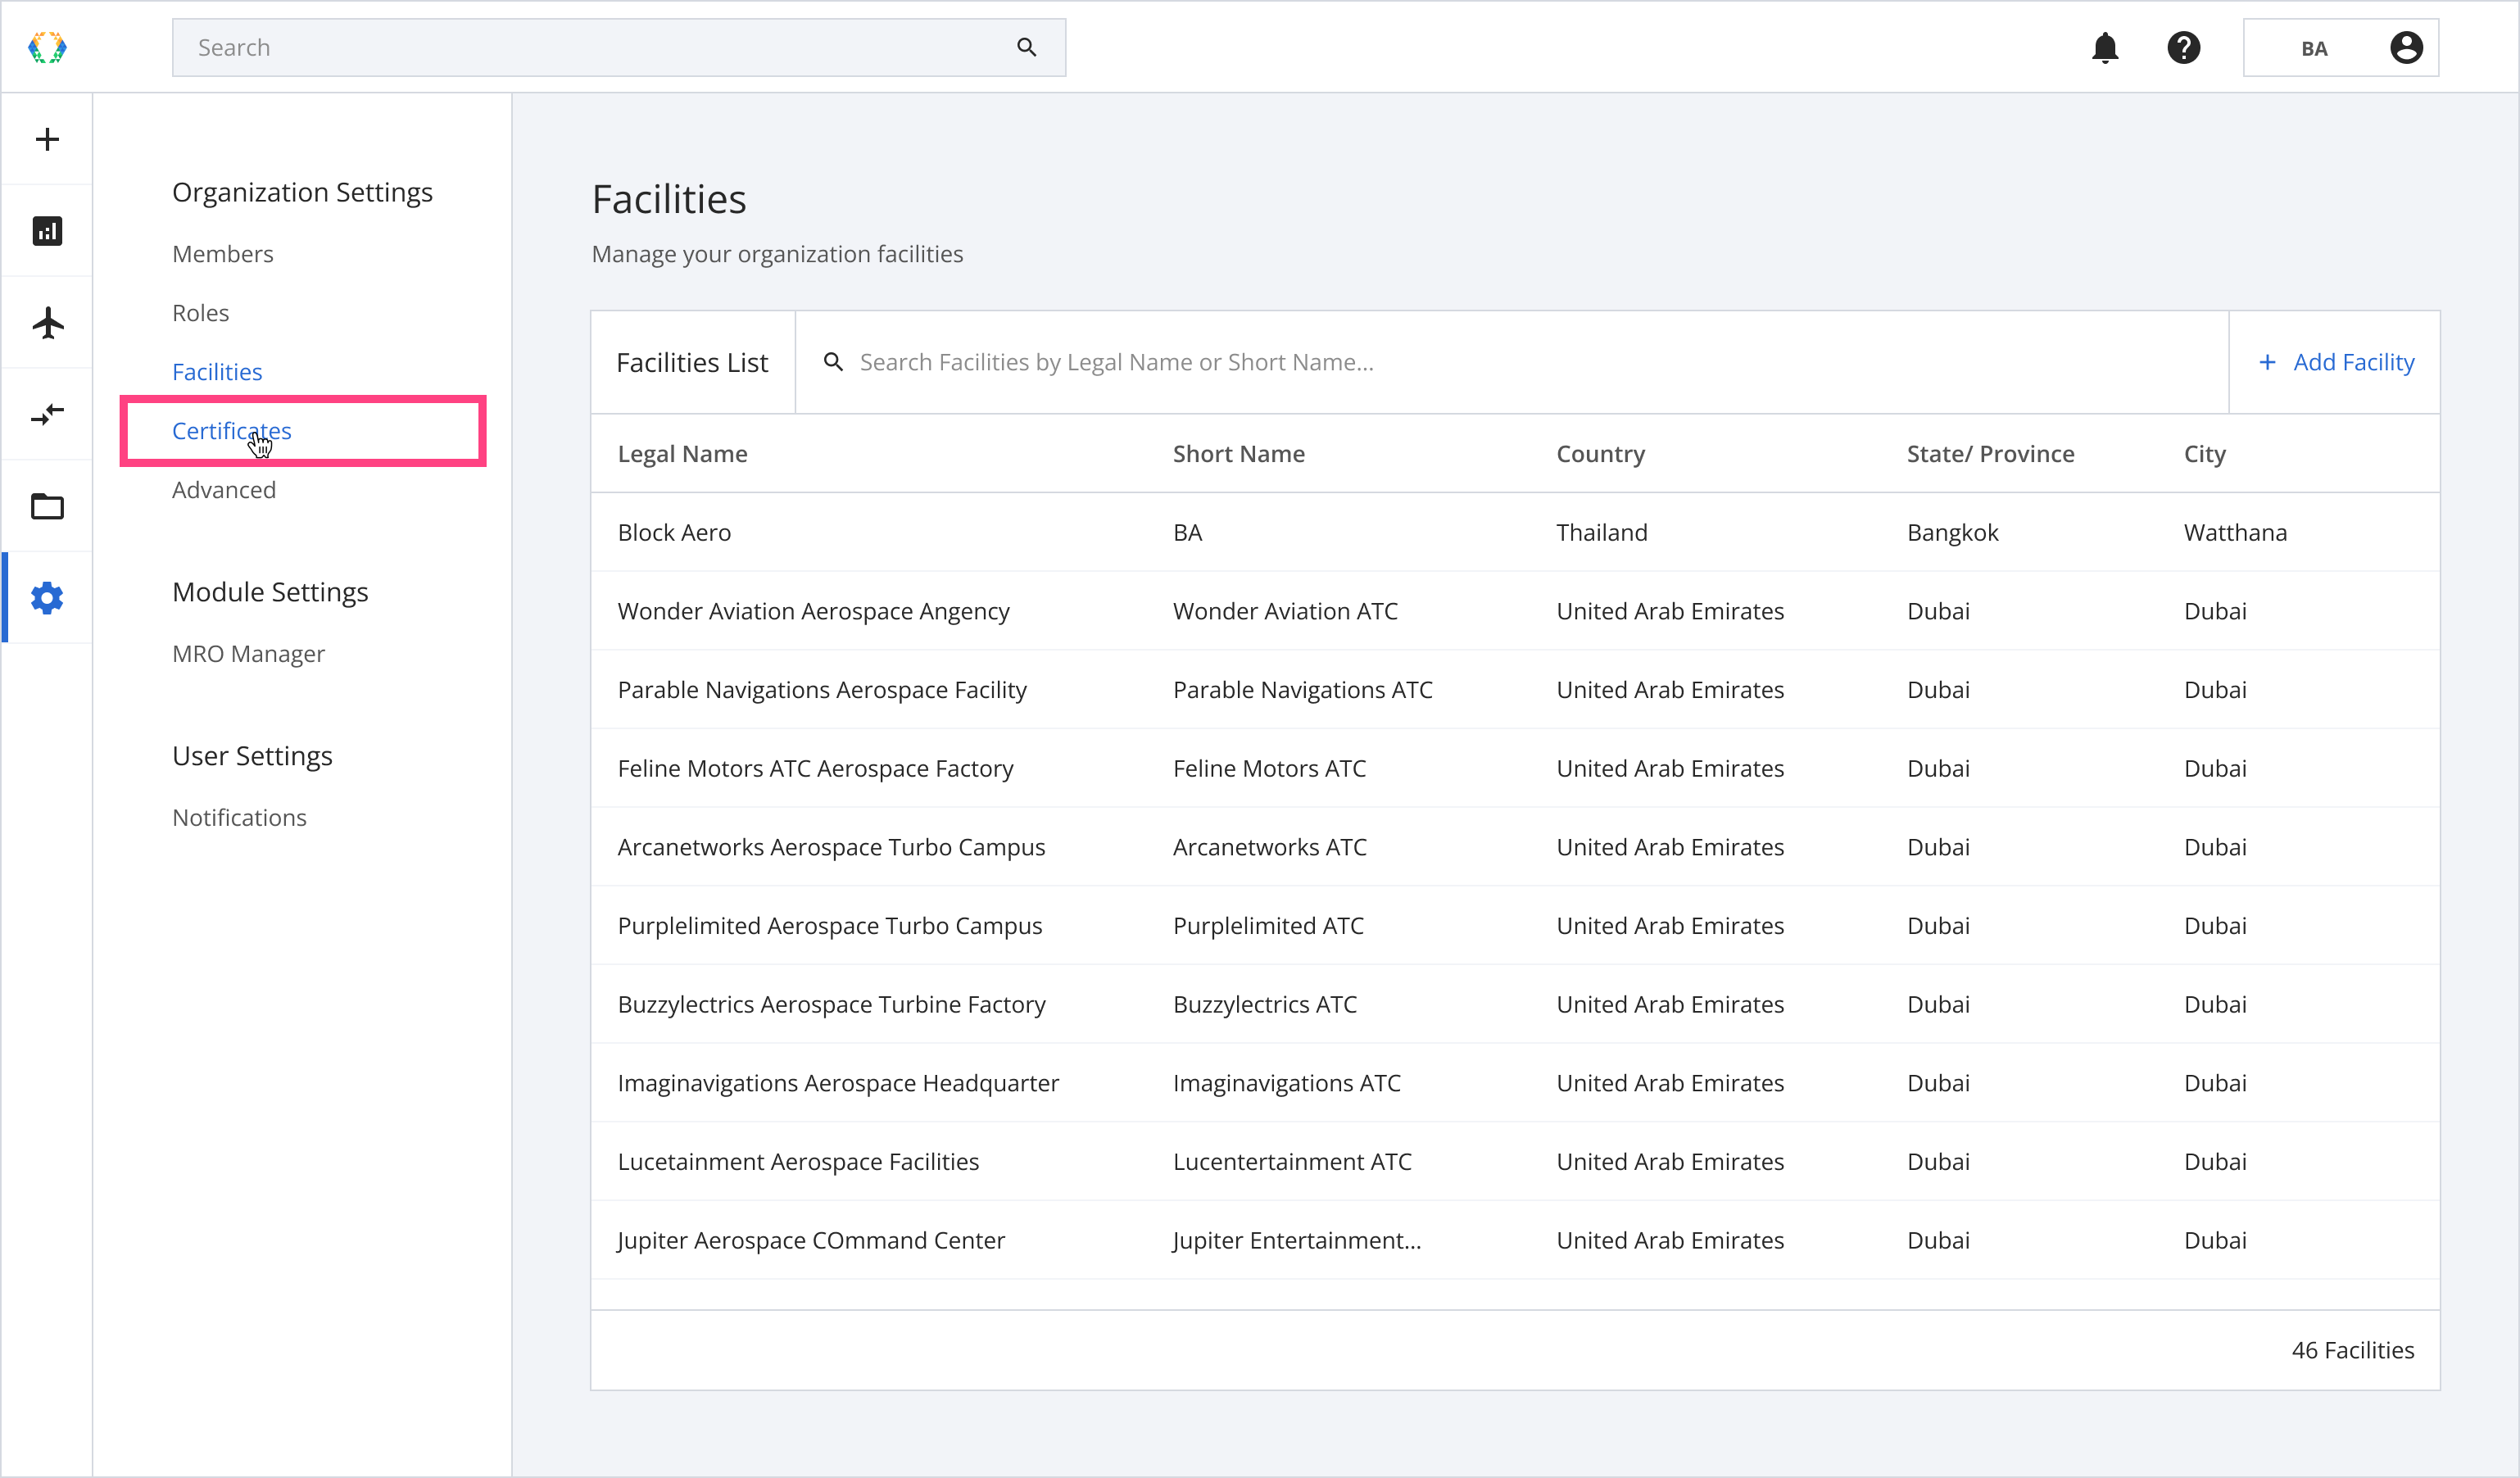Select the Facilities List tab
The height and width of the screenshot is (1478, 2520).
[693, 362]
